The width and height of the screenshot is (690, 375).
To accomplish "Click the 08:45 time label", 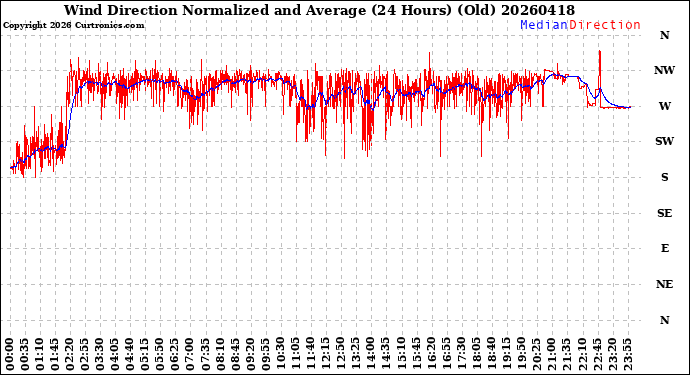I will click(235, 354).
